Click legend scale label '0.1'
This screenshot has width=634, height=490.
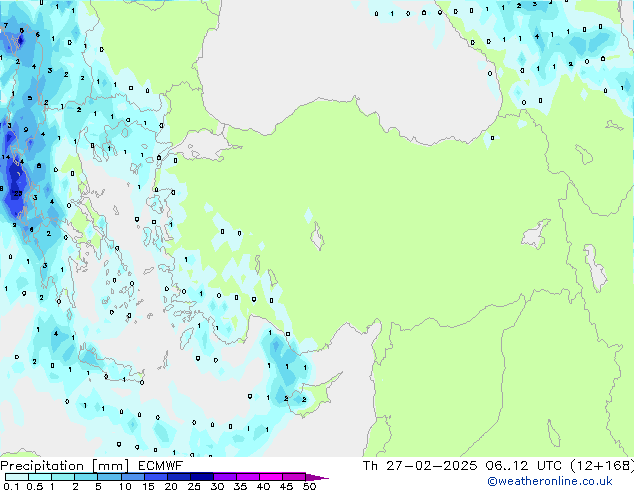pyautogui.click(x=11, y=486)
